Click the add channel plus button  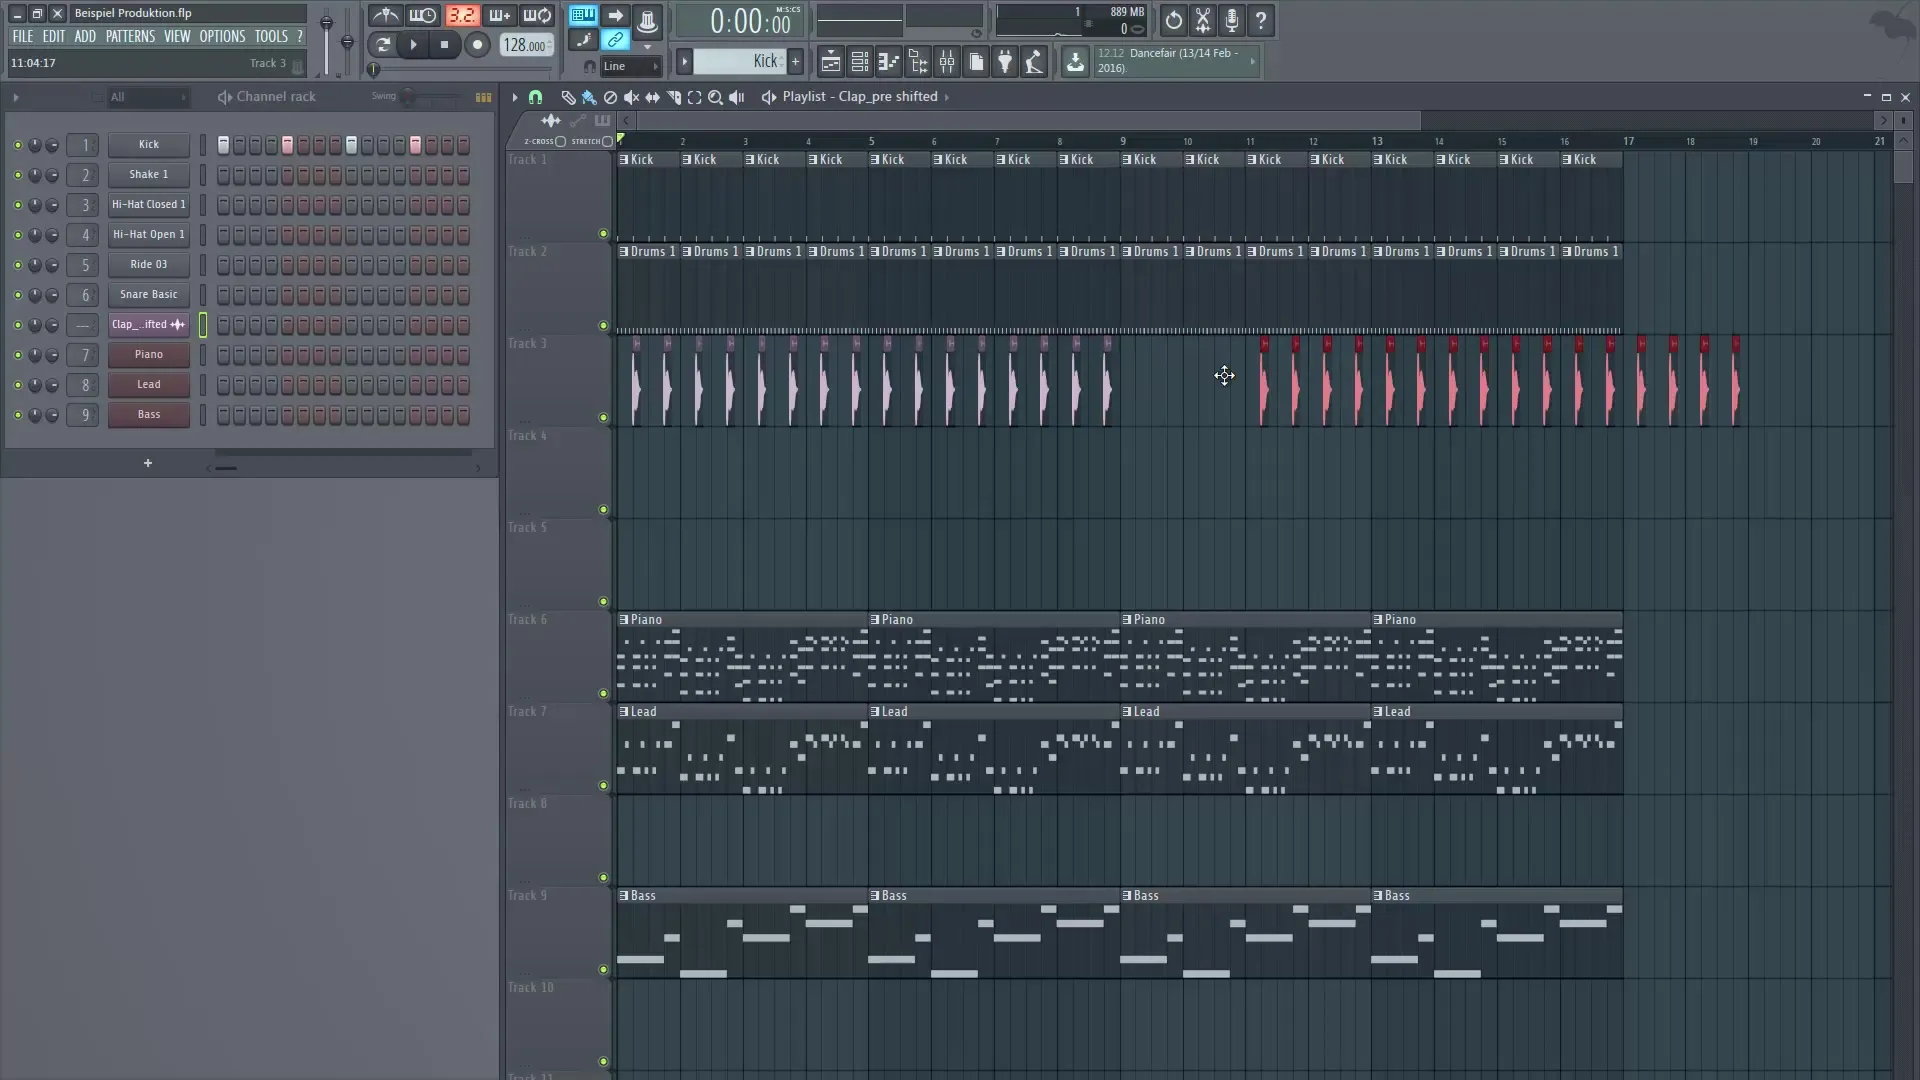[148, 463]
